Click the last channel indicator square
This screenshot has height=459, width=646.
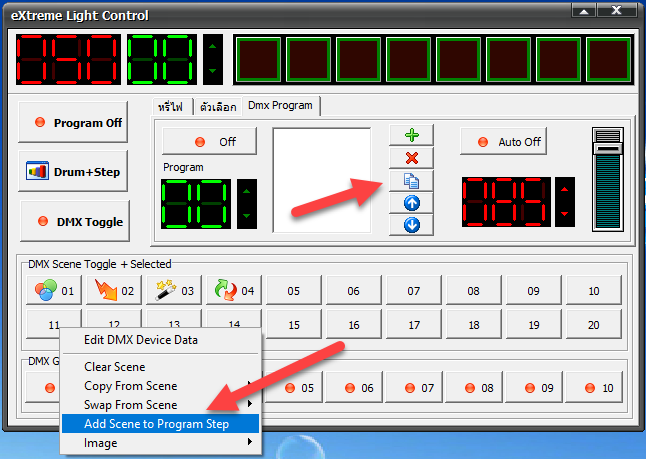[x=609, y=60]
